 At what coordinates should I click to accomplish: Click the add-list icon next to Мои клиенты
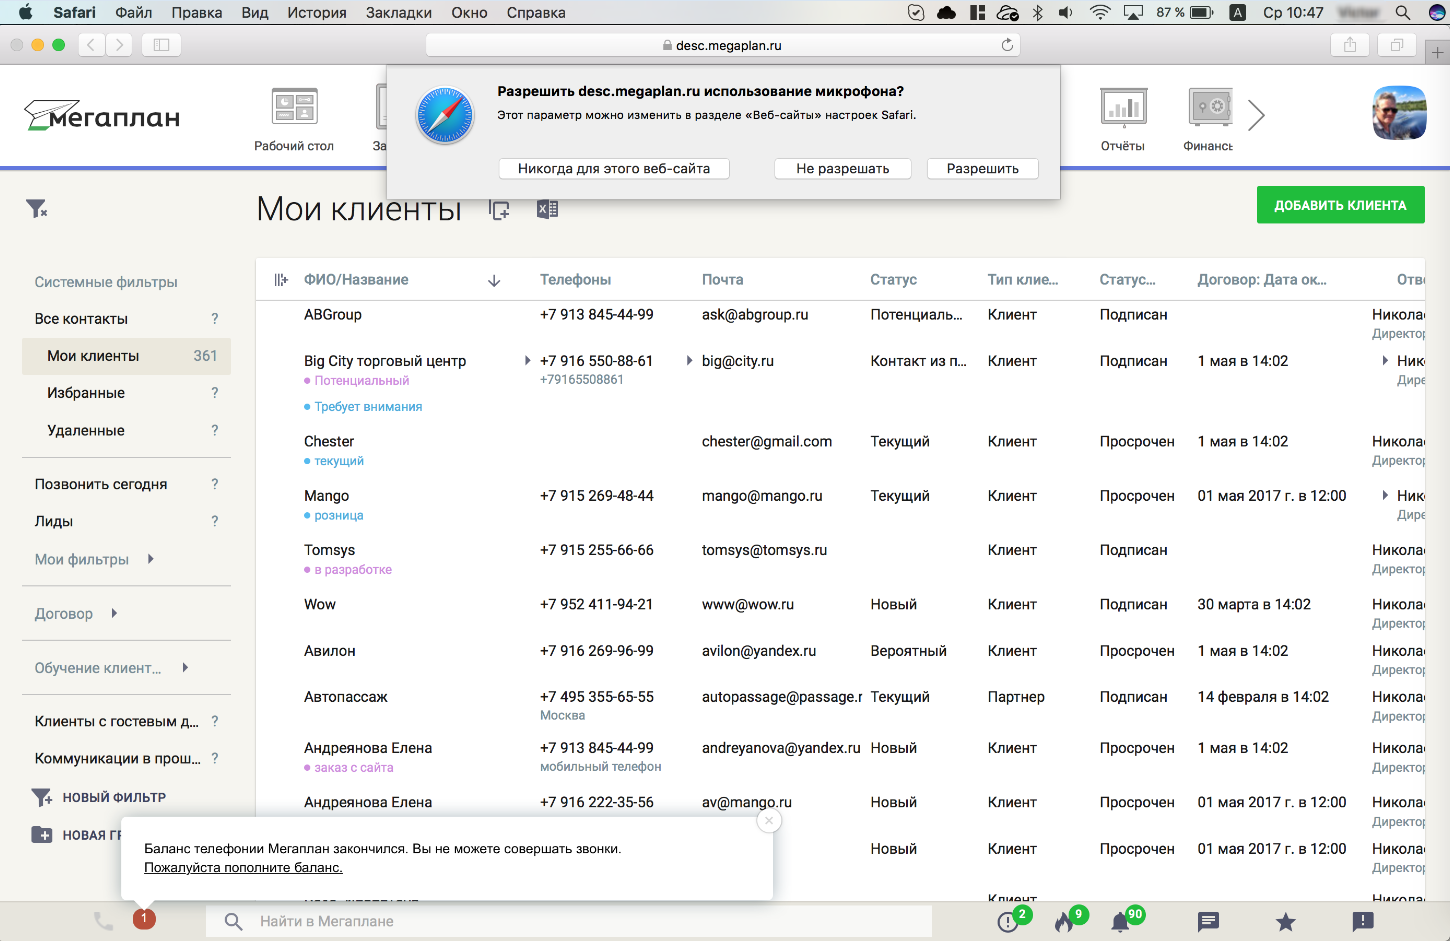click(x=499, y=209)
